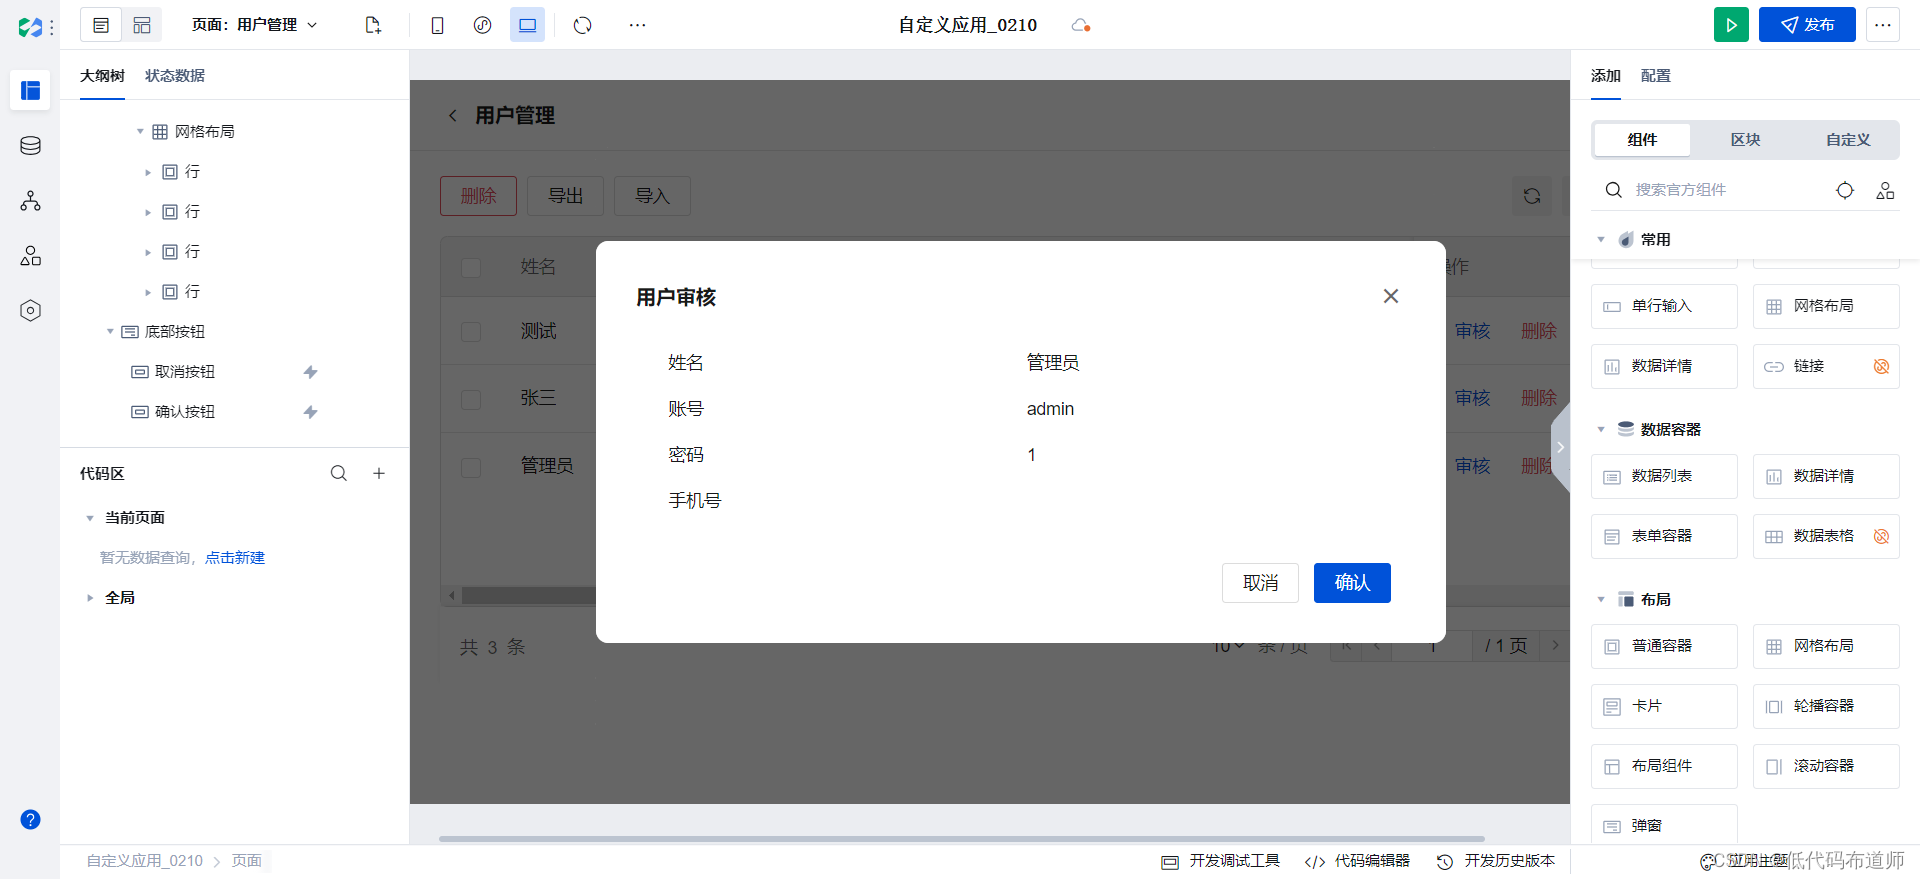This screenshot has height=879, width=1920.
Task: Collapse the 当前页面 section
Action: pos(90,518)
